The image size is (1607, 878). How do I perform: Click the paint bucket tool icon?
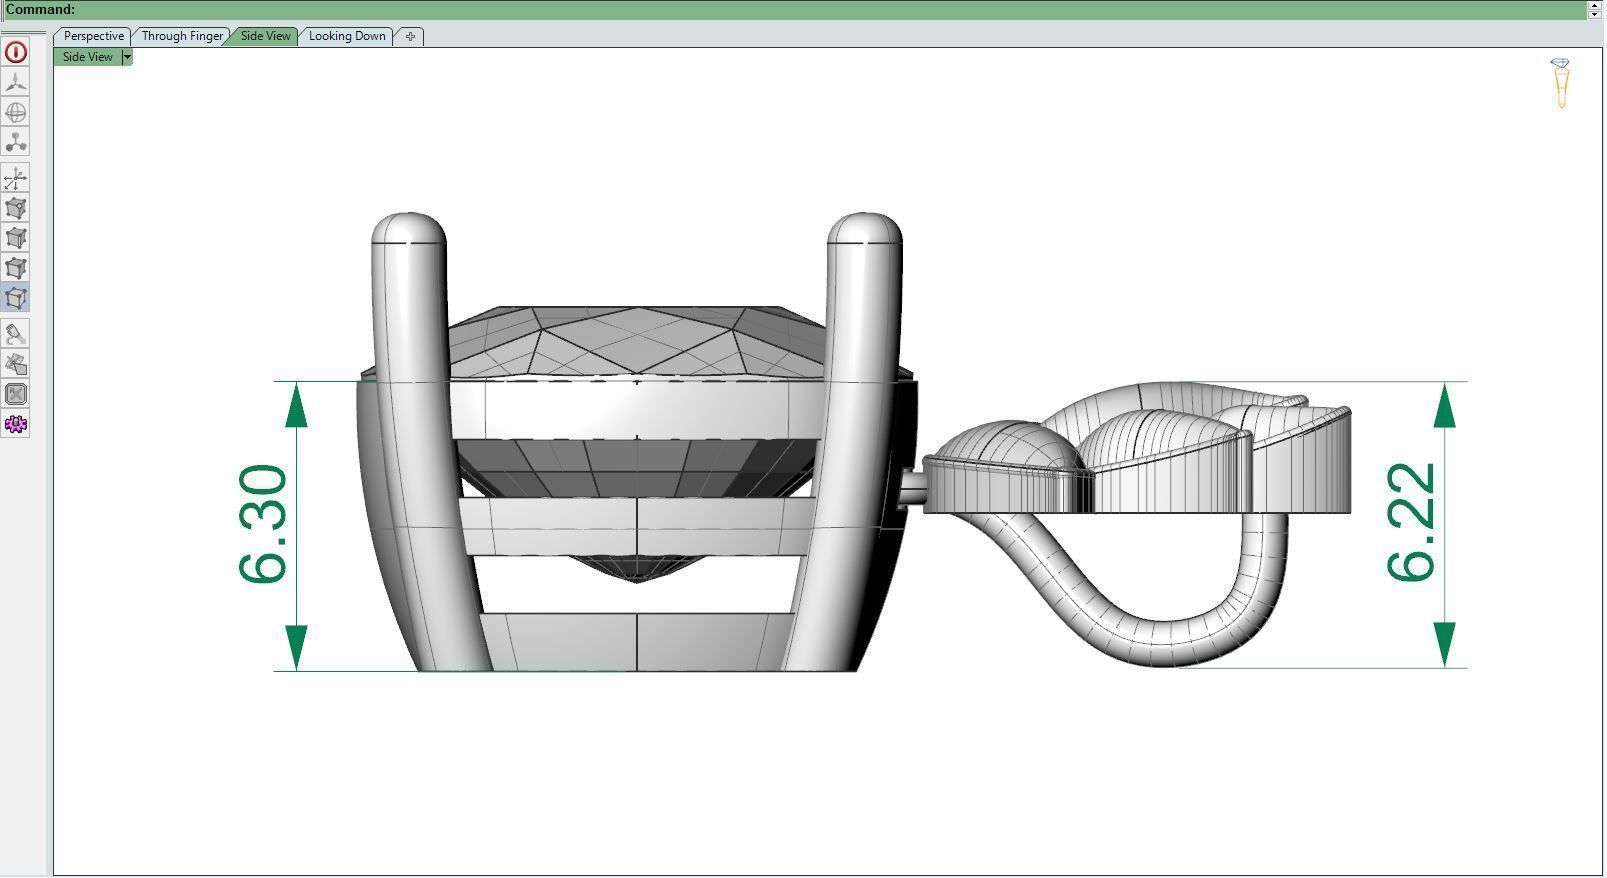16,334
